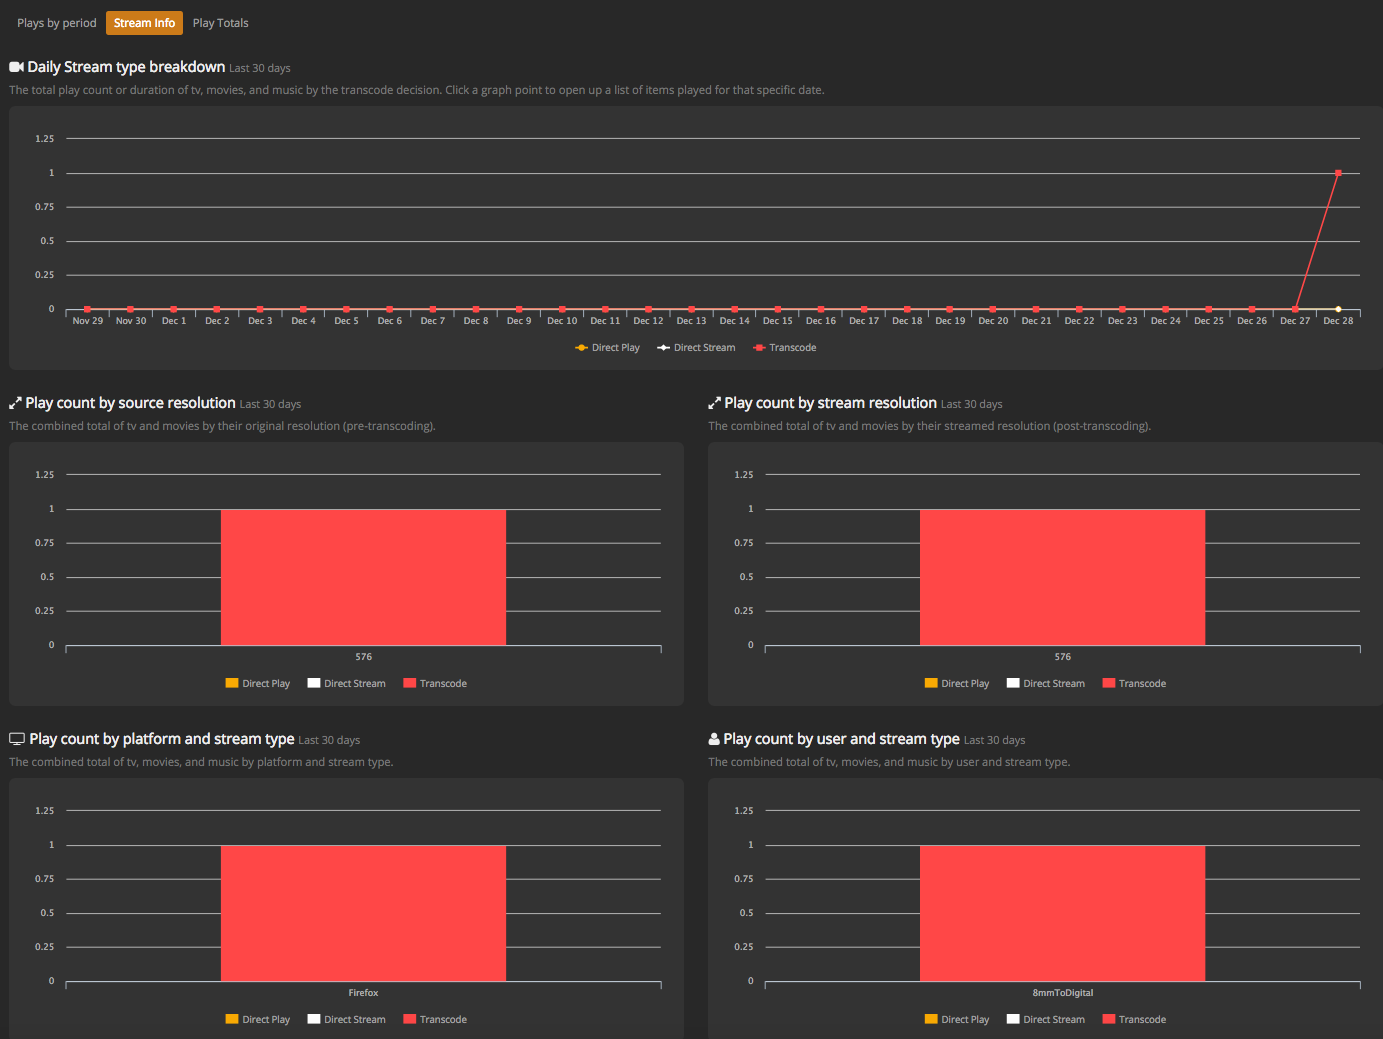The width and height of the screenshot is (1383, 1039).
Task: Toggle Transcode in user chart legend
Action: pyautogui.click(x=1134, y=1020)
